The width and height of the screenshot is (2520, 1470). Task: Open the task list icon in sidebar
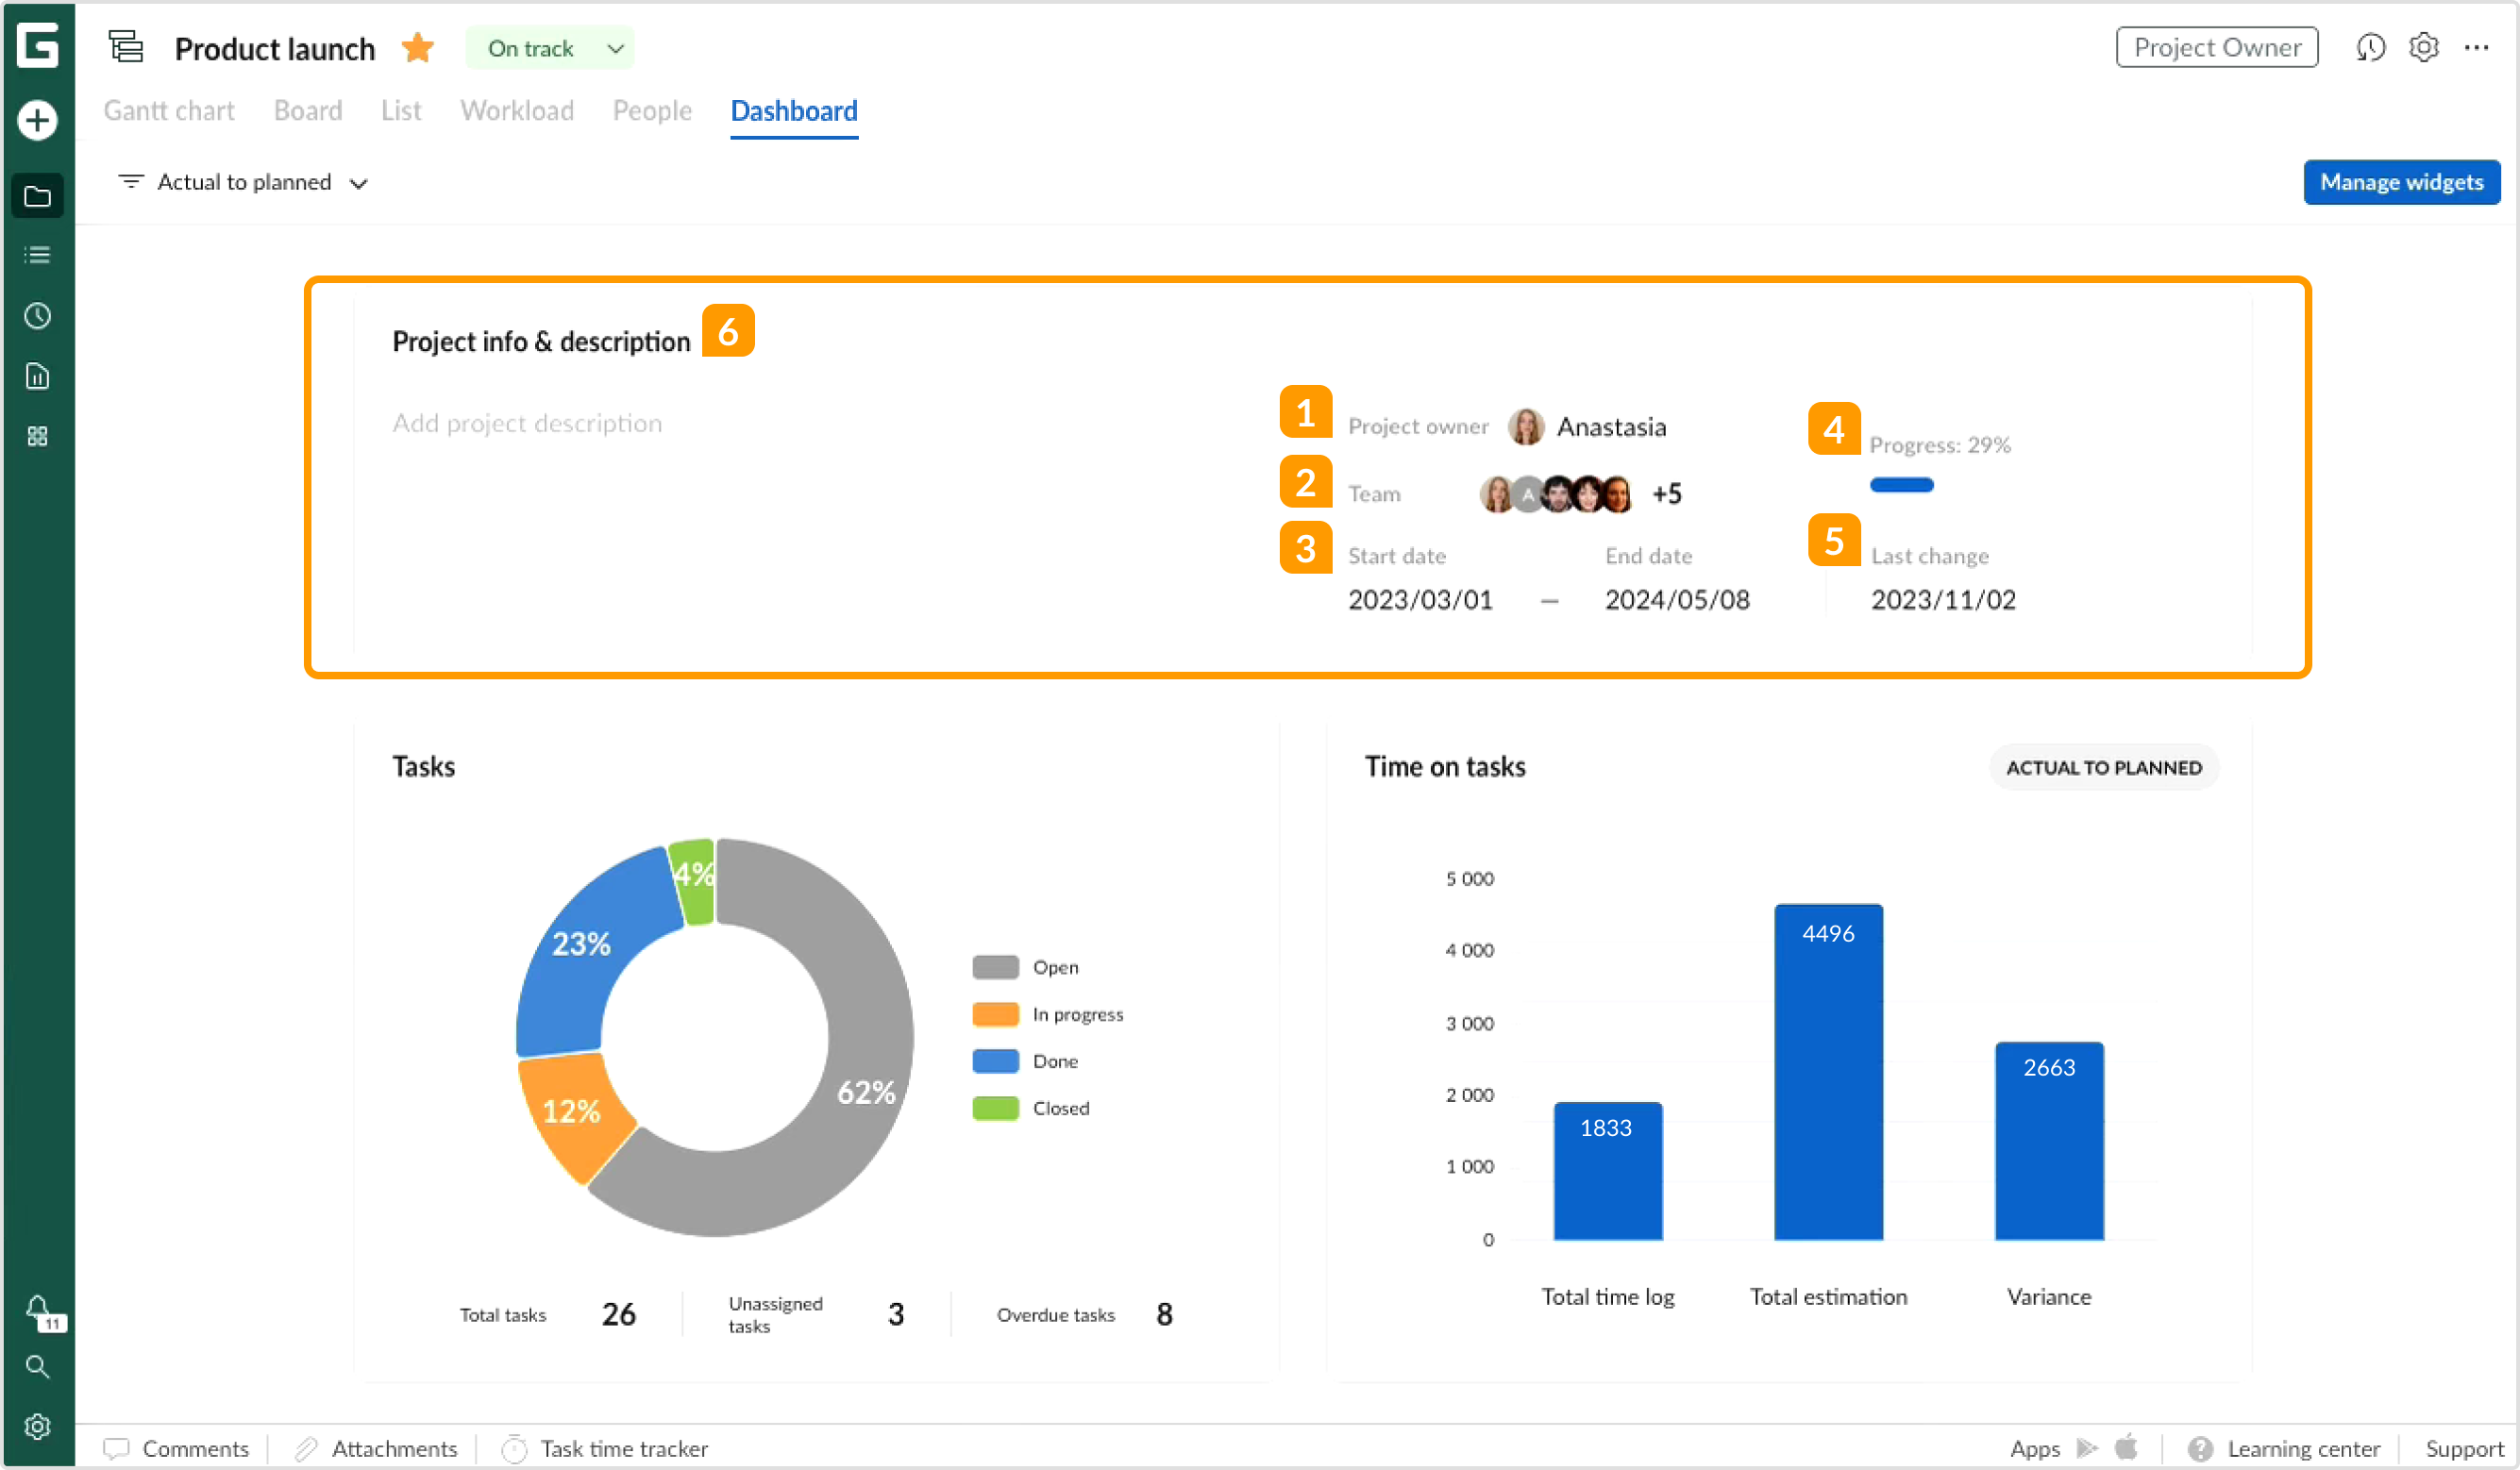37,255
